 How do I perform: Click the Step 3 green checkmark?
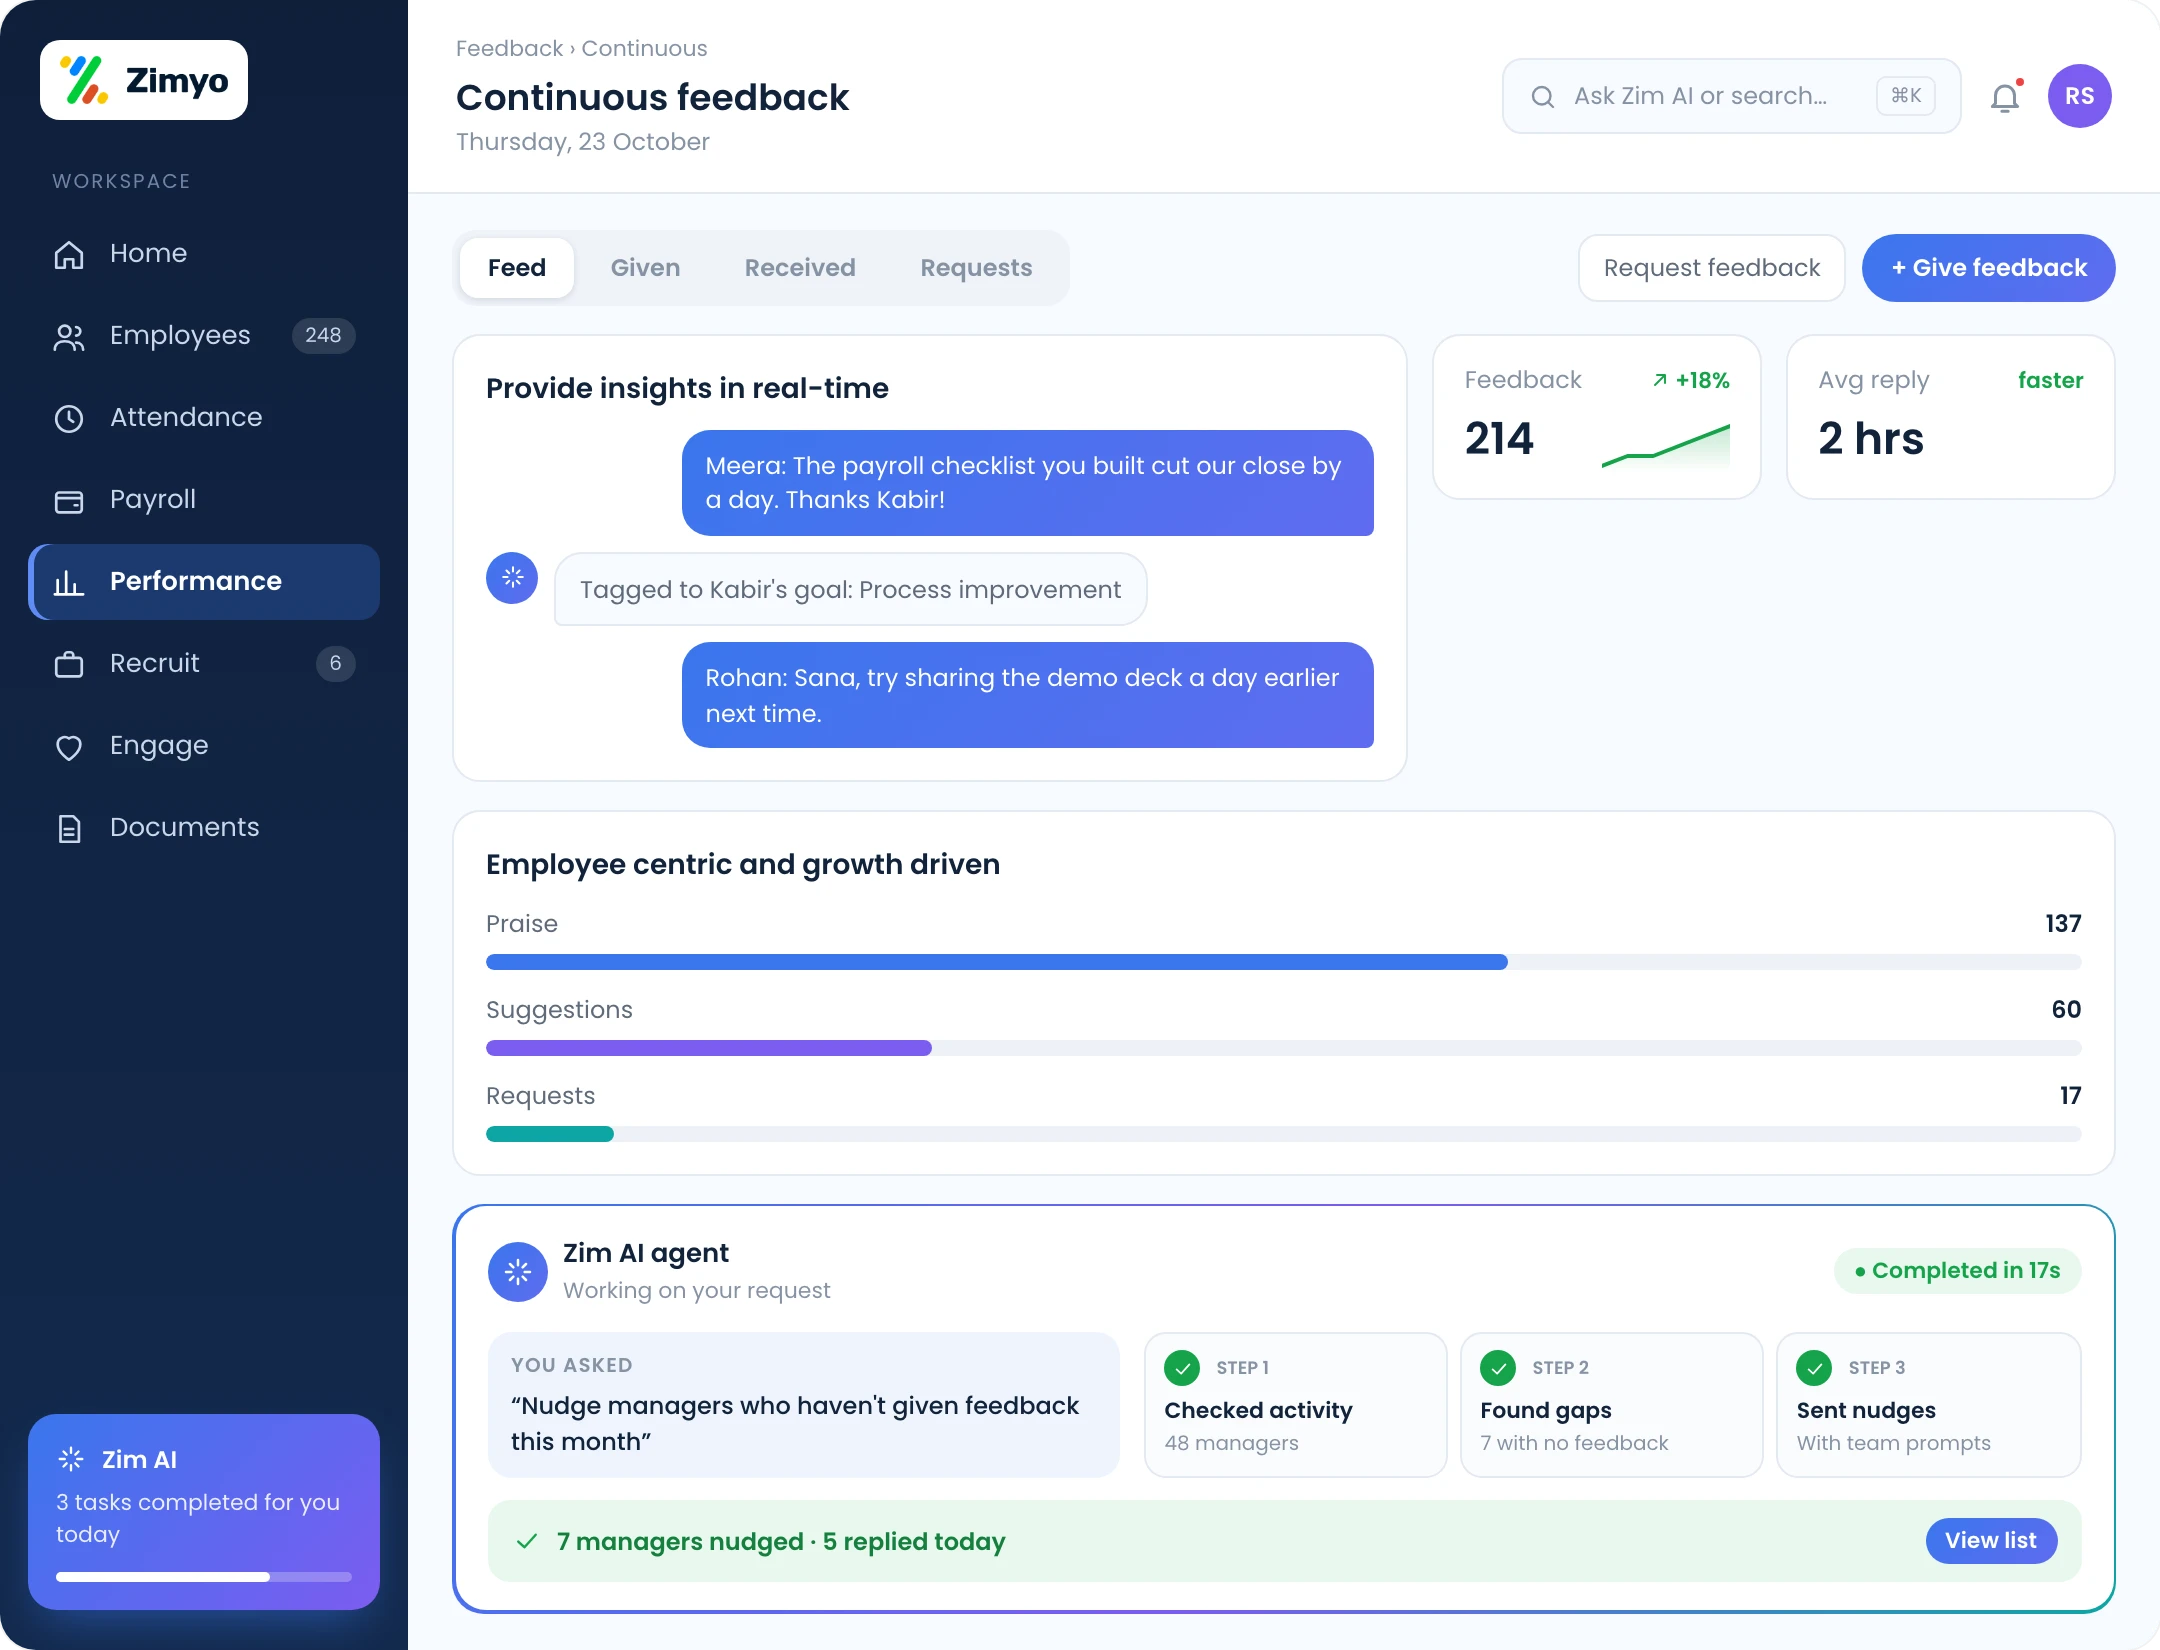click(1814, 1367)
